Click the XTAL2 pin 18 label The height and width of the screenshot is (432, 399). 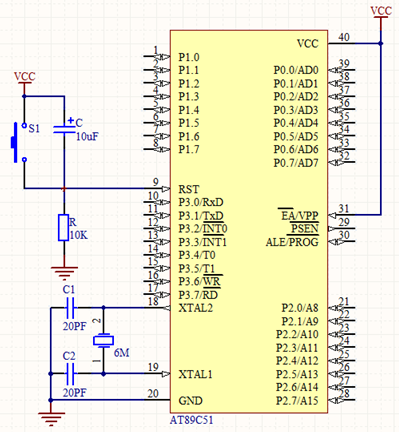tap(195, 308)
